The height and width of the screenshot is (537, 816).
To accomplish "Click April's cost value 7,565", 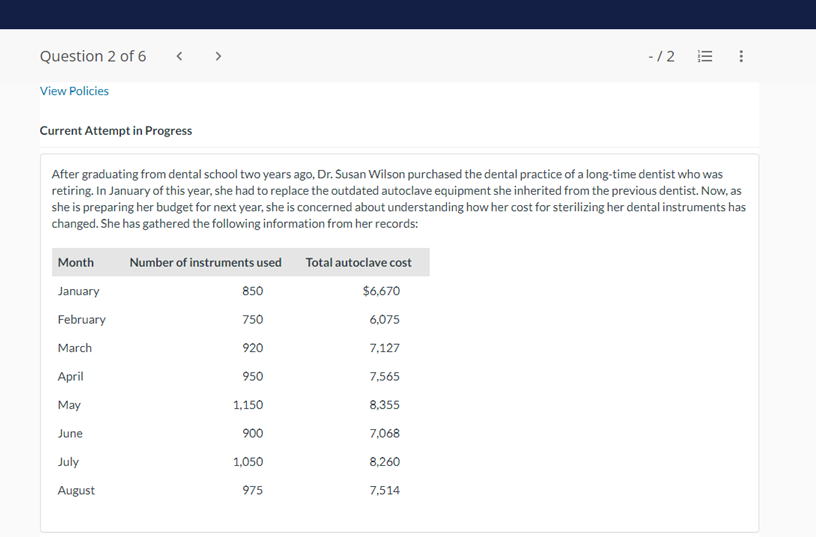I will [x=385, y=376].
